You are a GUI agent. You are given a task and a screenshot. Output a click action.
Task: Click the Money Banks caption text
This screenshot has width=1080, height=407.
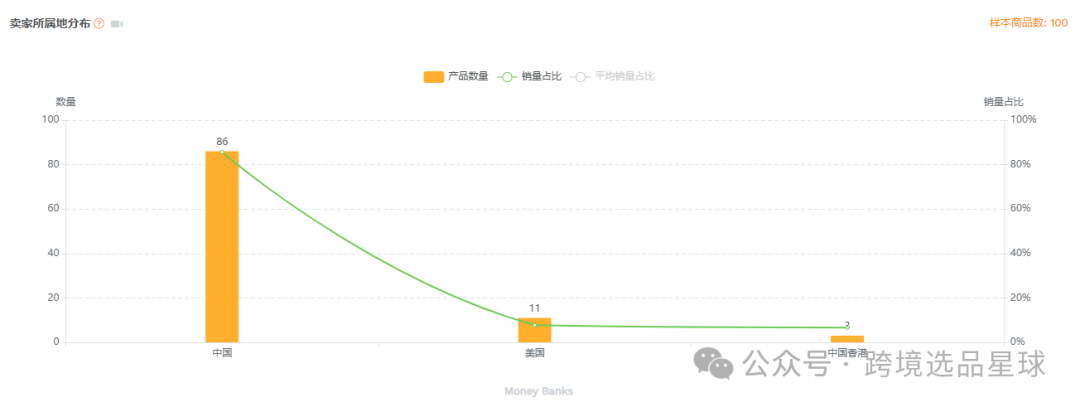539,391
